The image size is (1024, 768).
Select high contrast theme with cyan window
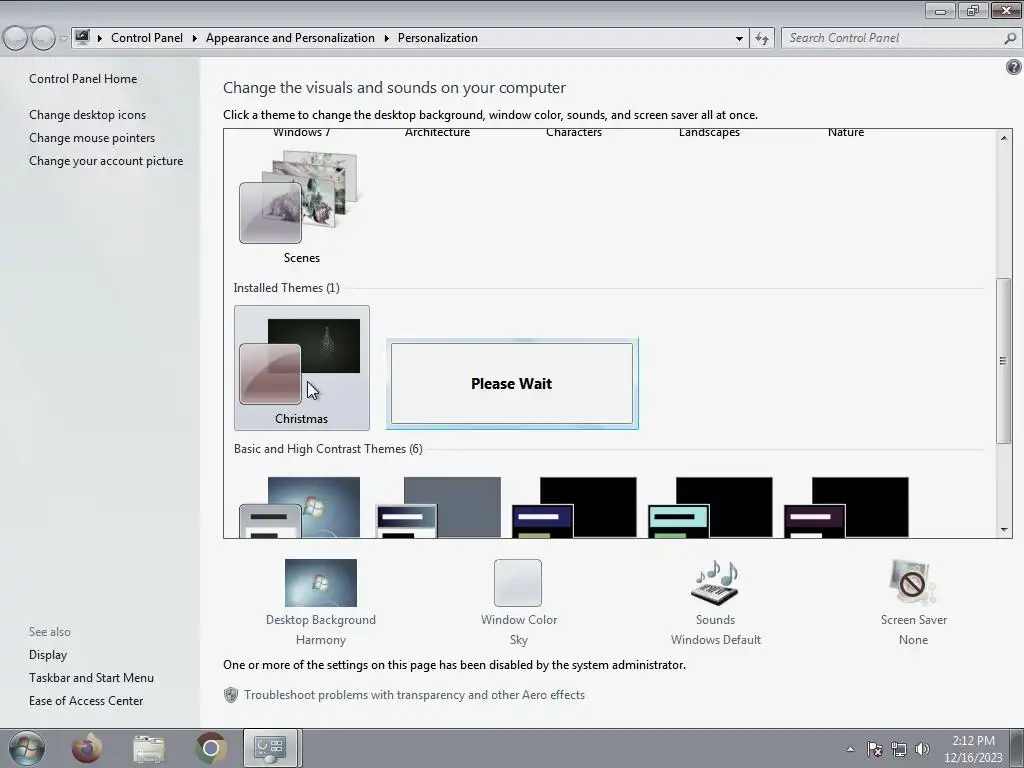point(710,507)
